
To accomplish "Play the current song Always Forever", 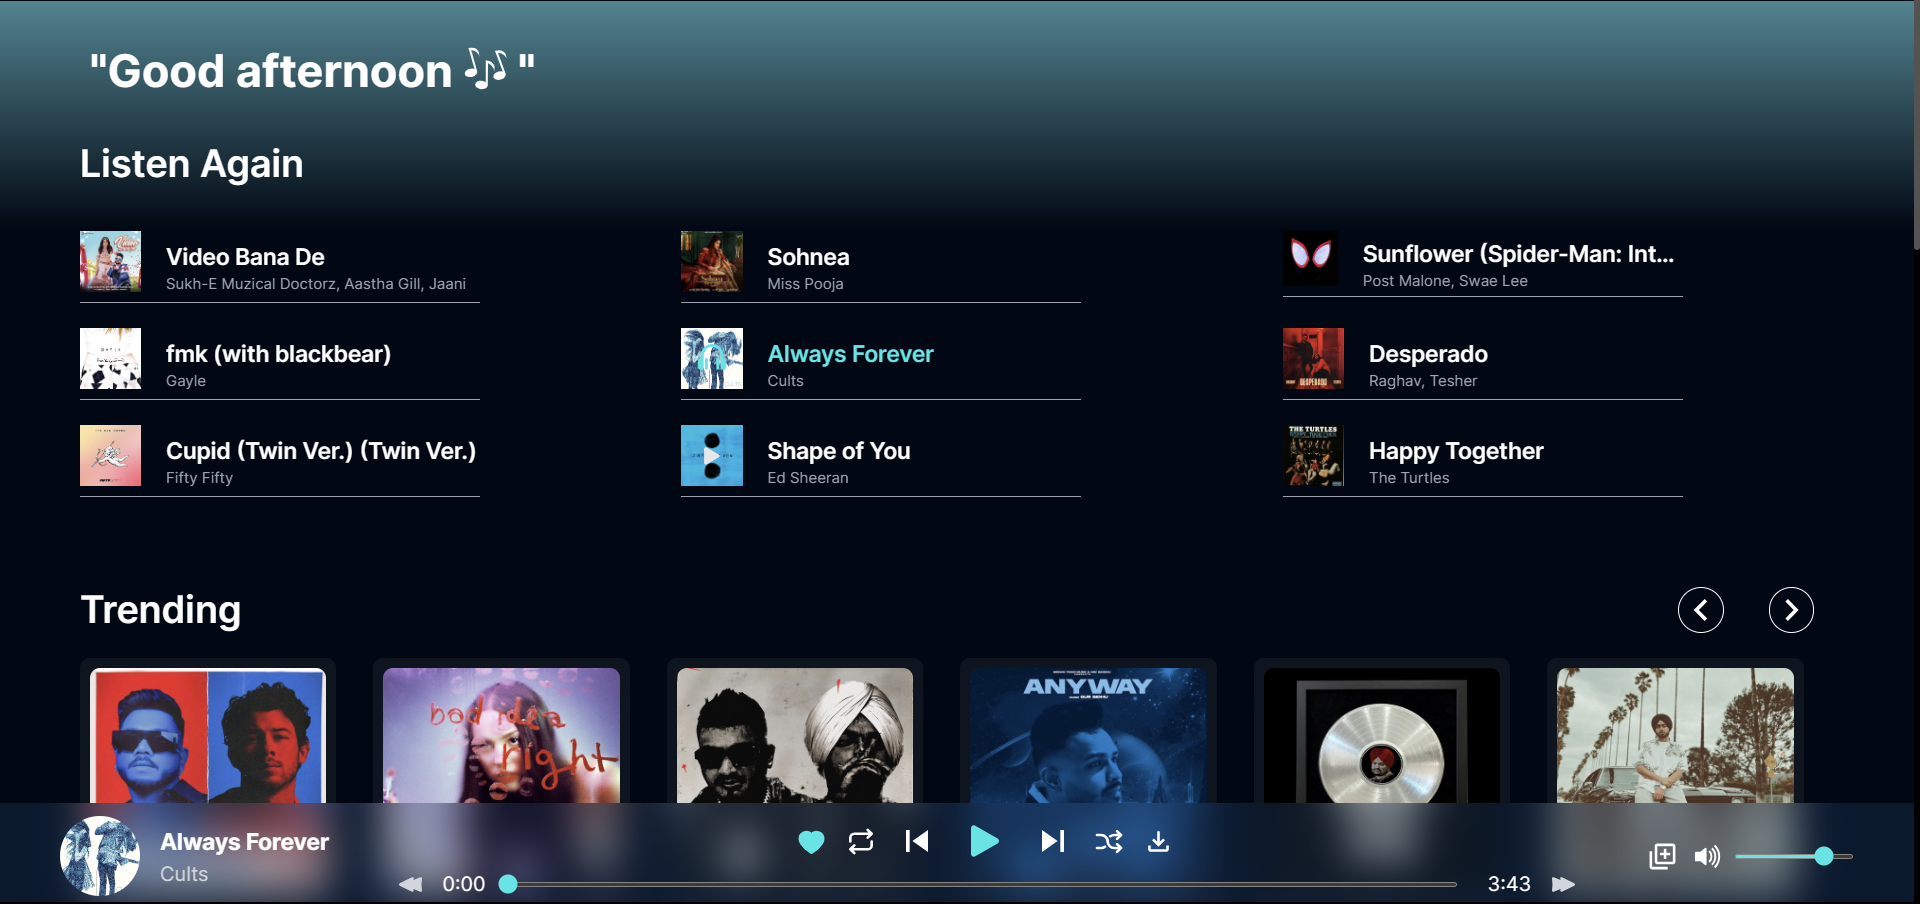I will (984, 842).
